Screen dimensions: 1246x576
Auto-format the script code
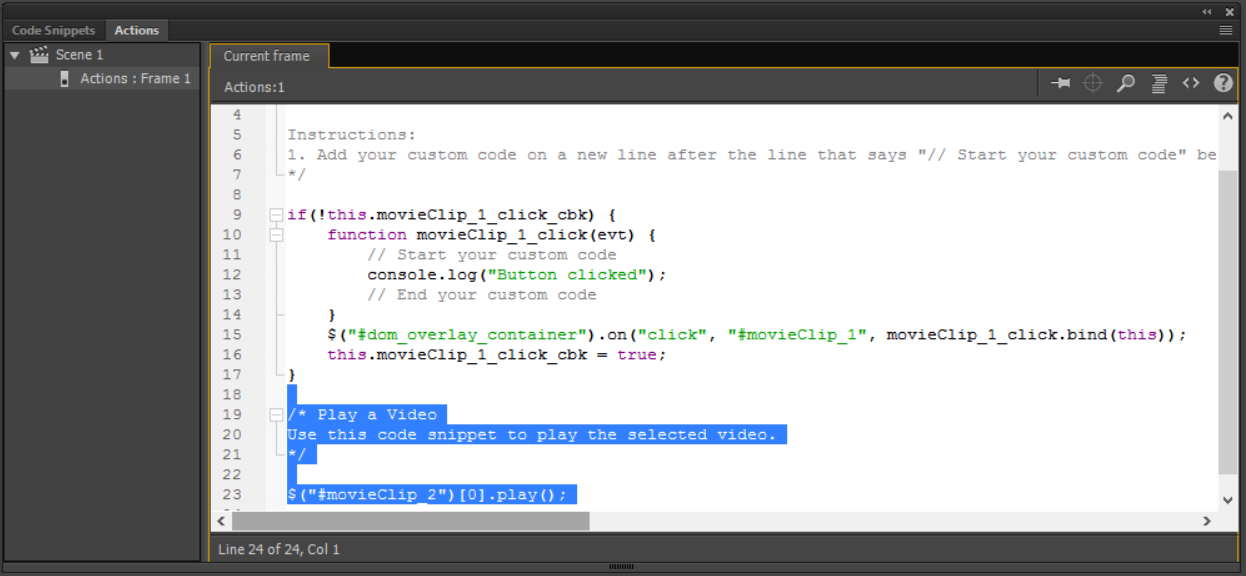coord(1158,83)
